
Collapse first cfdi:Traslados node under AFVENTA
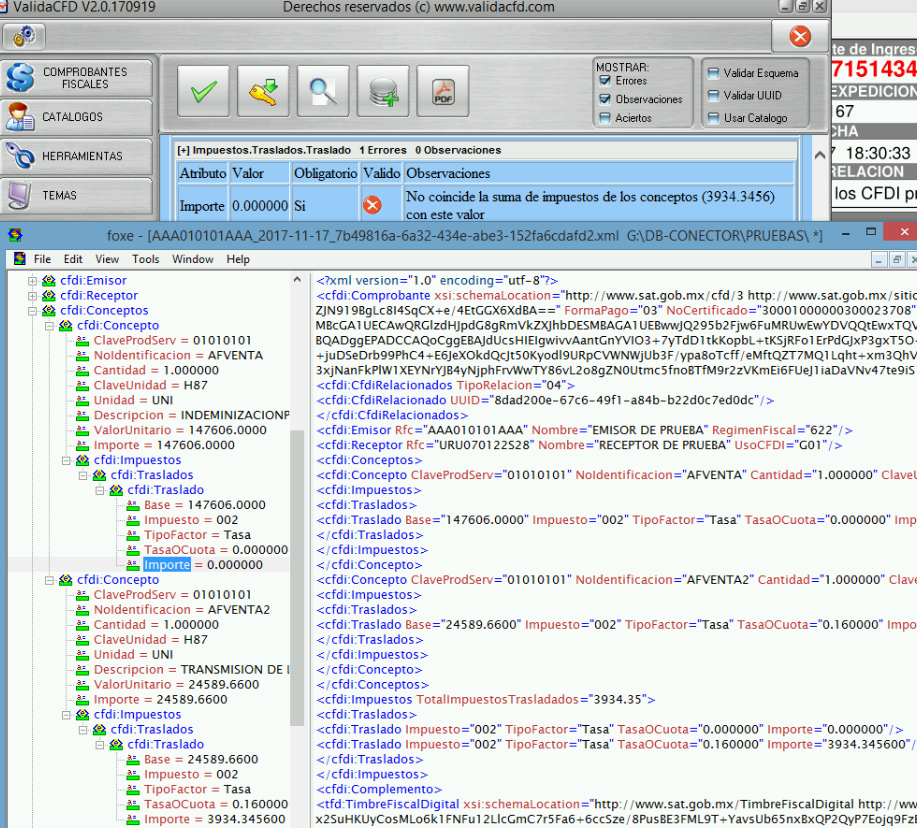tap(84, 475)
